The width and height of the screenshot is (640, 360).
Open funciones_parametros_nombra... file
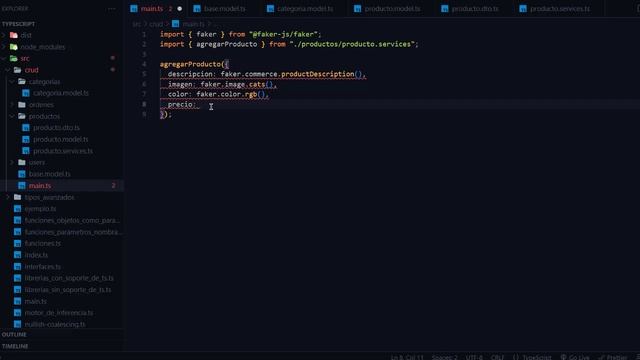point(73,232)
